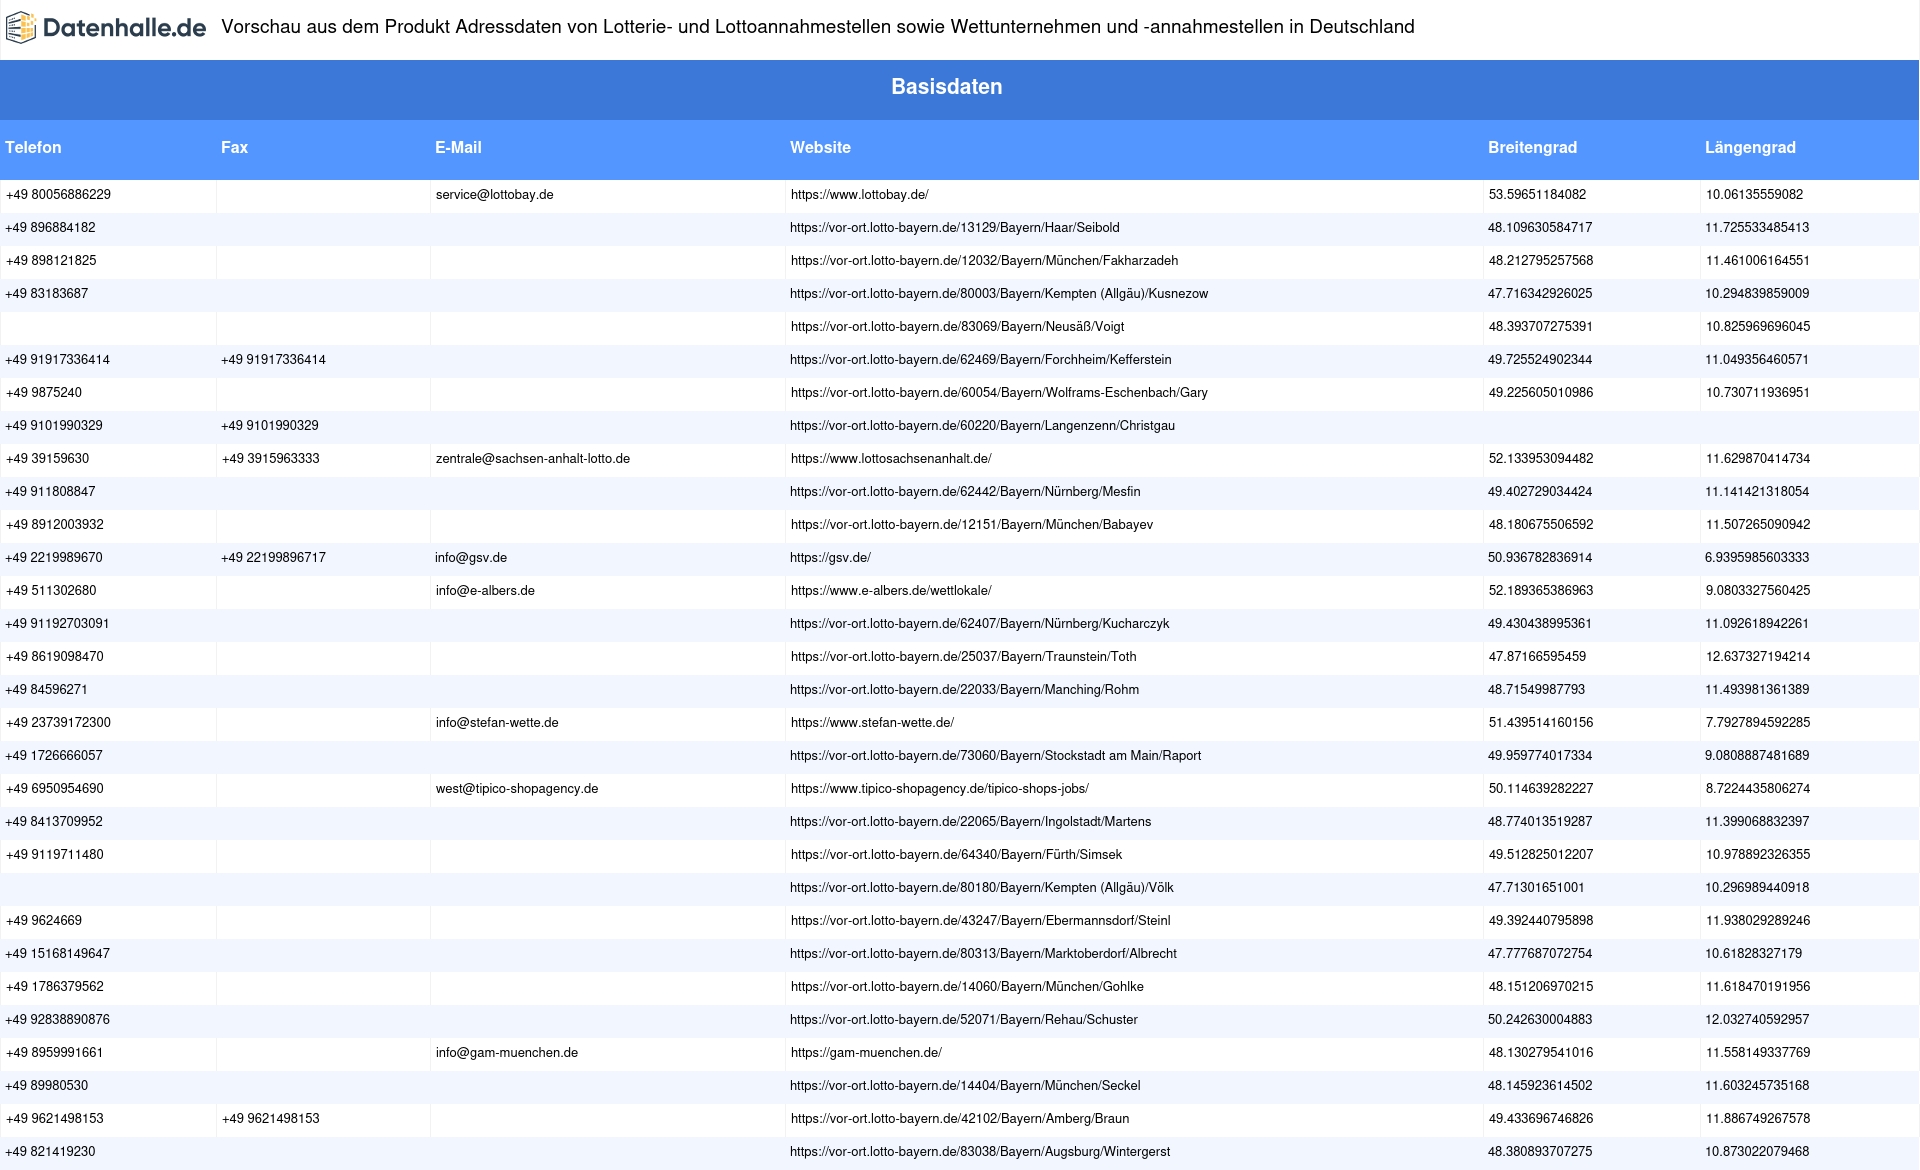Click latitude value 53.59651184082

click(1537, 195)
